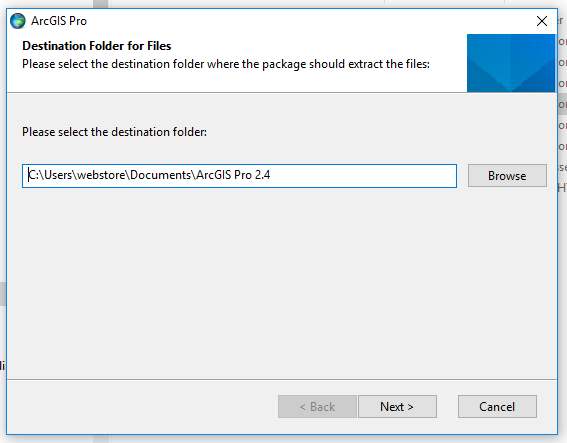Close the ArcGIS Pro installer dialog
Viewport: 567px width, 443px height.
(x=542, y=21)
